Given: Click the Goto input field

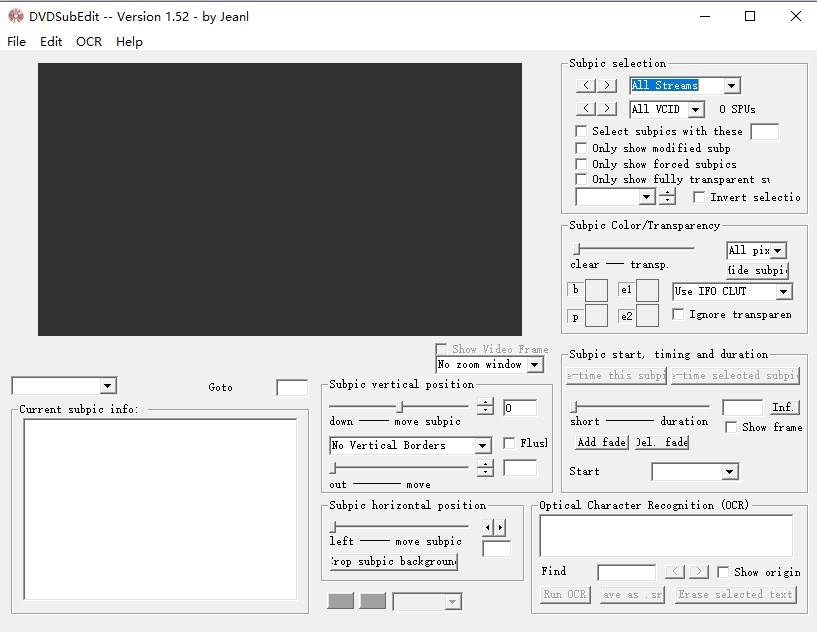Looking at the screenshot, I should (292, 388).
